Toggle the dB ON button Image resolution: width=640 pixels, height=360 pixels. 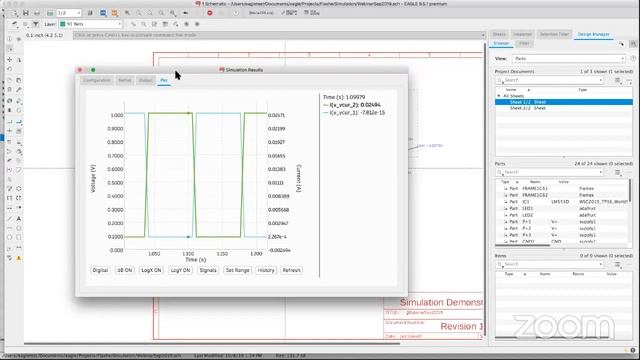point(124,270)
